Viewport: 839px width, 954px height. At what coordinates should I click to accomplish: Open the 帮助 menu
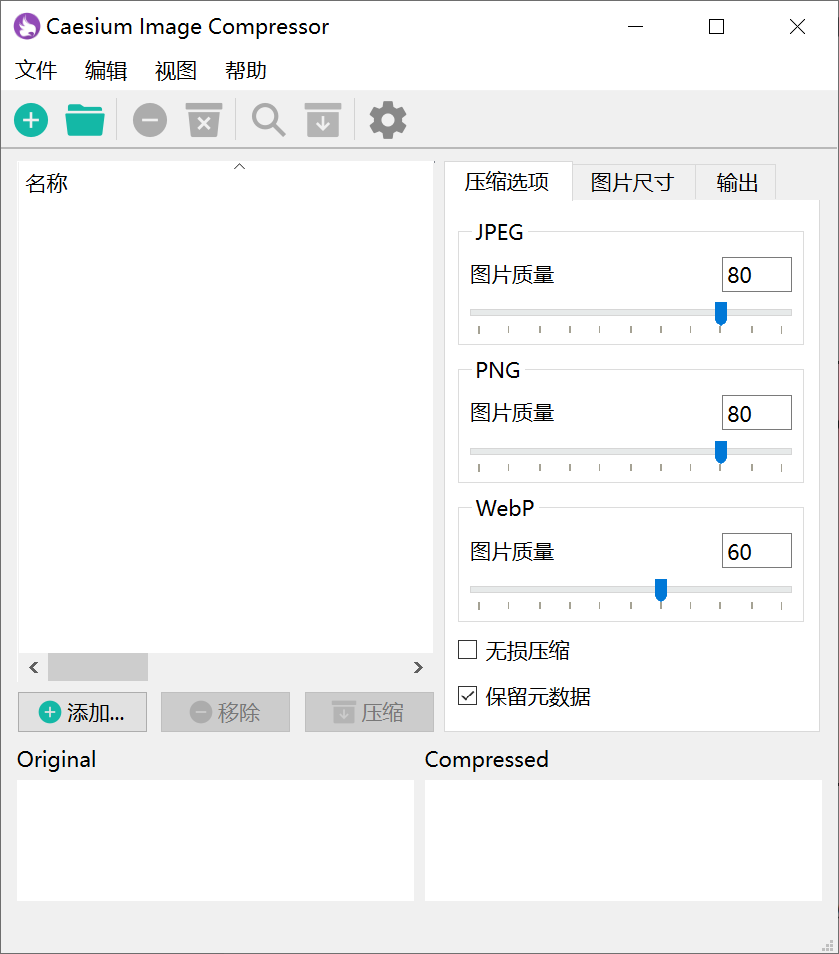tap(246, 70)
